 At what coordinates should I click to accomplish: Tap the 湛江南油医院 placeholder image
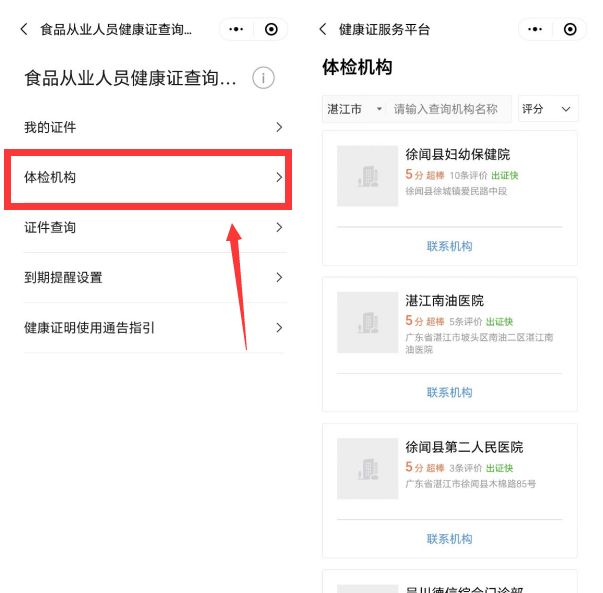point(367,322)
